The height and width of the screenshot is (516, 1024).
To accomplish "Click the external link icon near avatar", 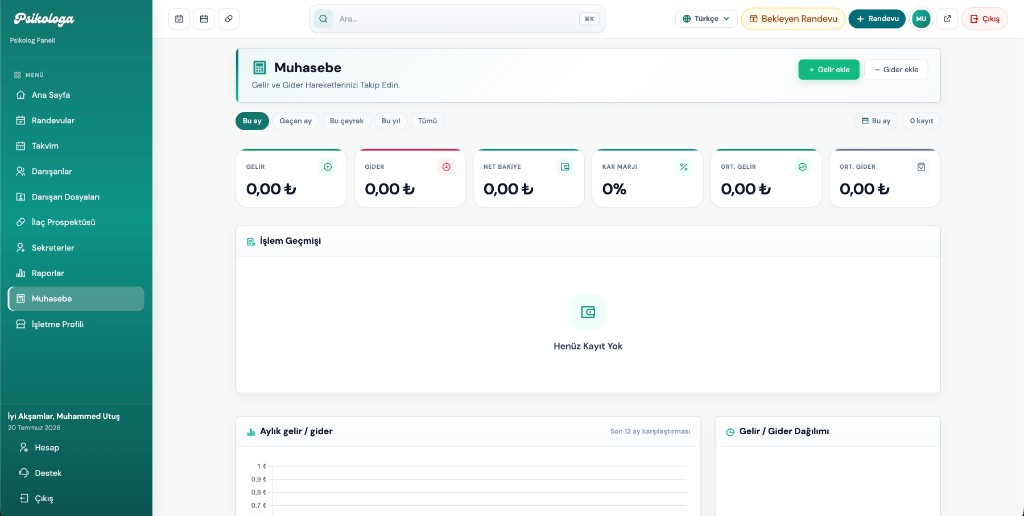I will [x=947, y=19].
